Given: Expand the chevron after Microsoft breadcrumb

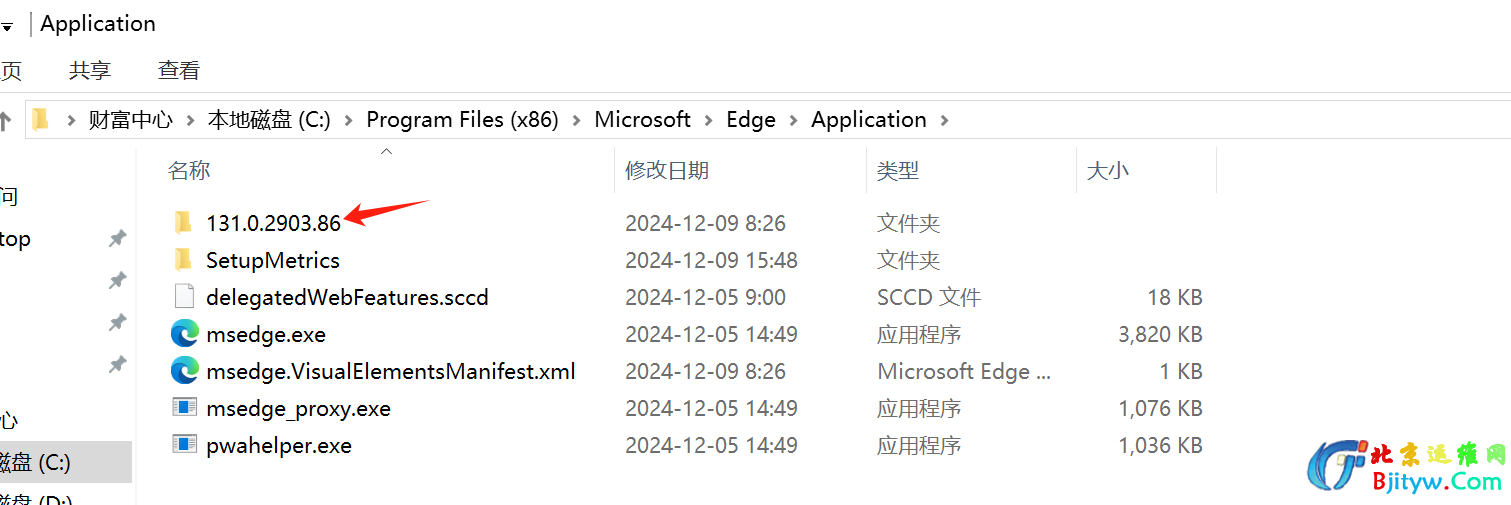Looking at the screenshot, I should click(708, 120).
